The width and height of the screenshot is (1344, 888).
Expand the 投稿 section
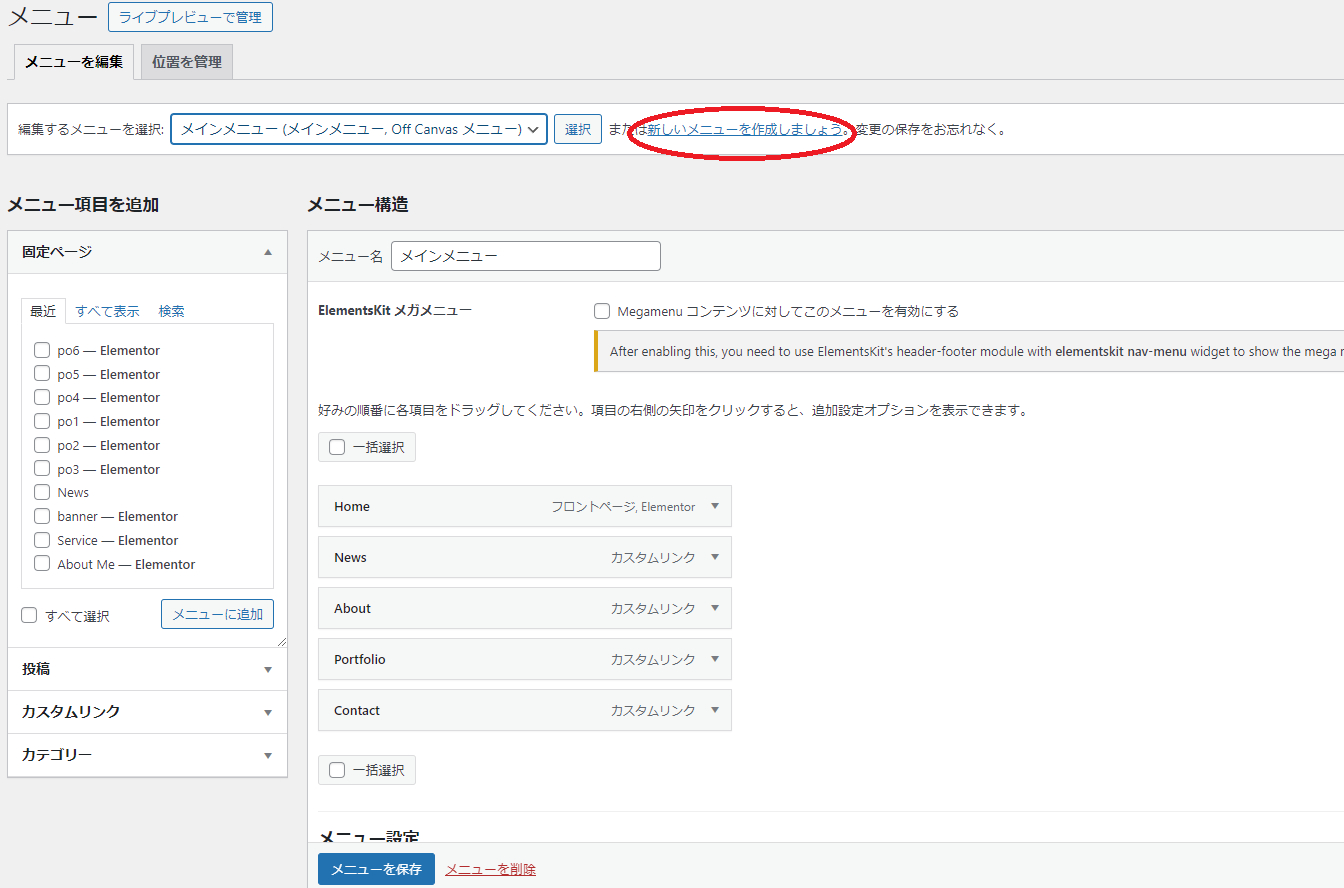pos(267,670)
